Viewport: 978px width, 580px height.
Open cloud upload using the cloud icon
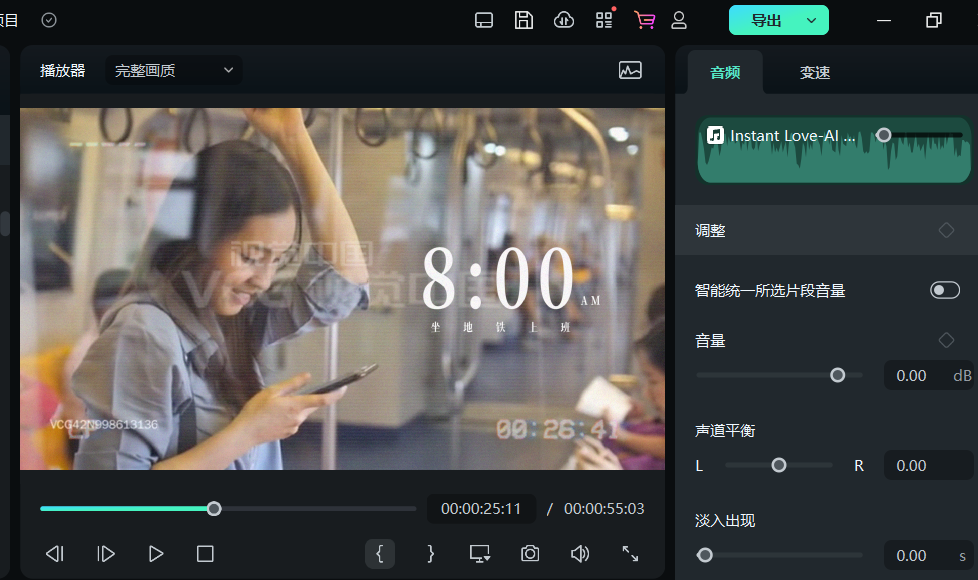pyautogui.click(x=563, y=20)
